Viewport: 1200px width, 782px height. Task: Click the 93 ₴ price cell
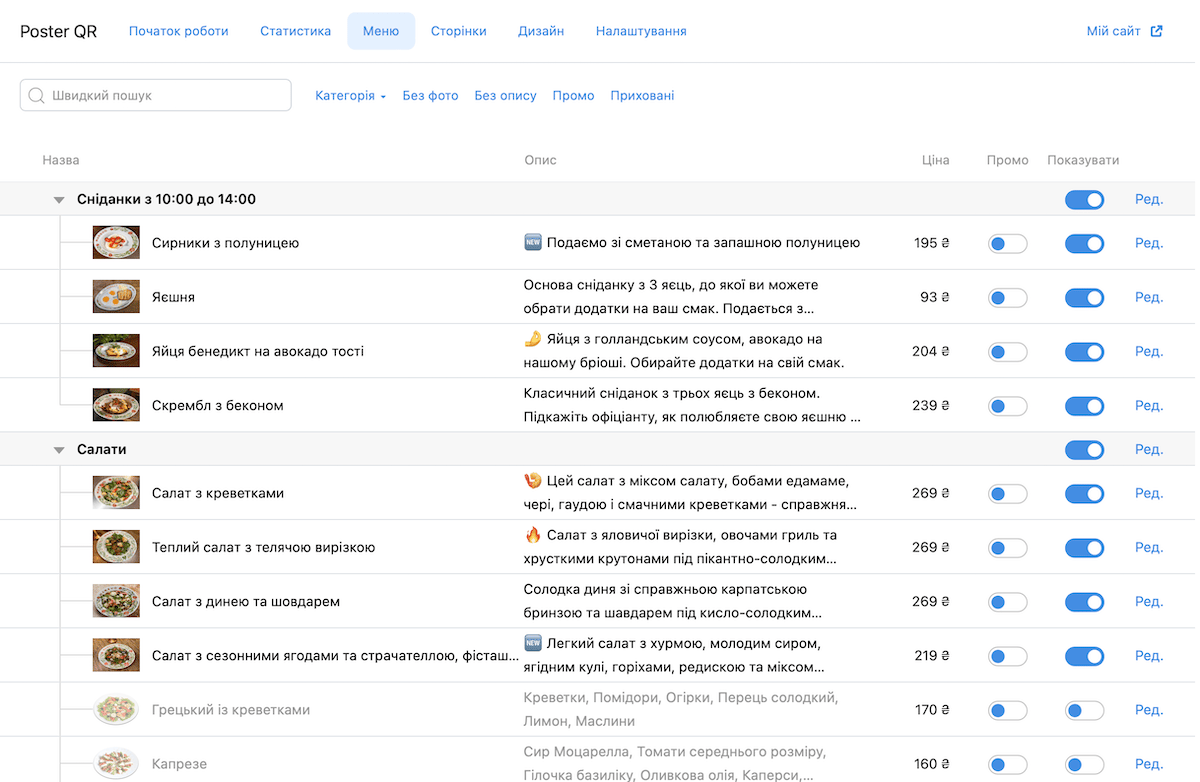pos(935,297)
